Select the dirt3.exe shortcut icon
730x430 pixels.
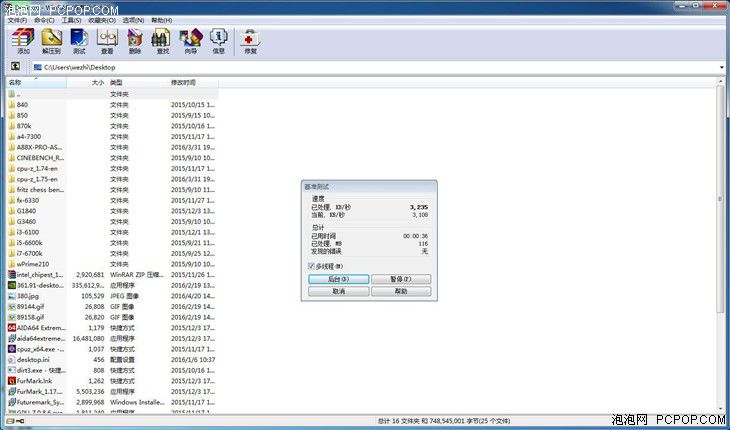[x=12, y=370]
